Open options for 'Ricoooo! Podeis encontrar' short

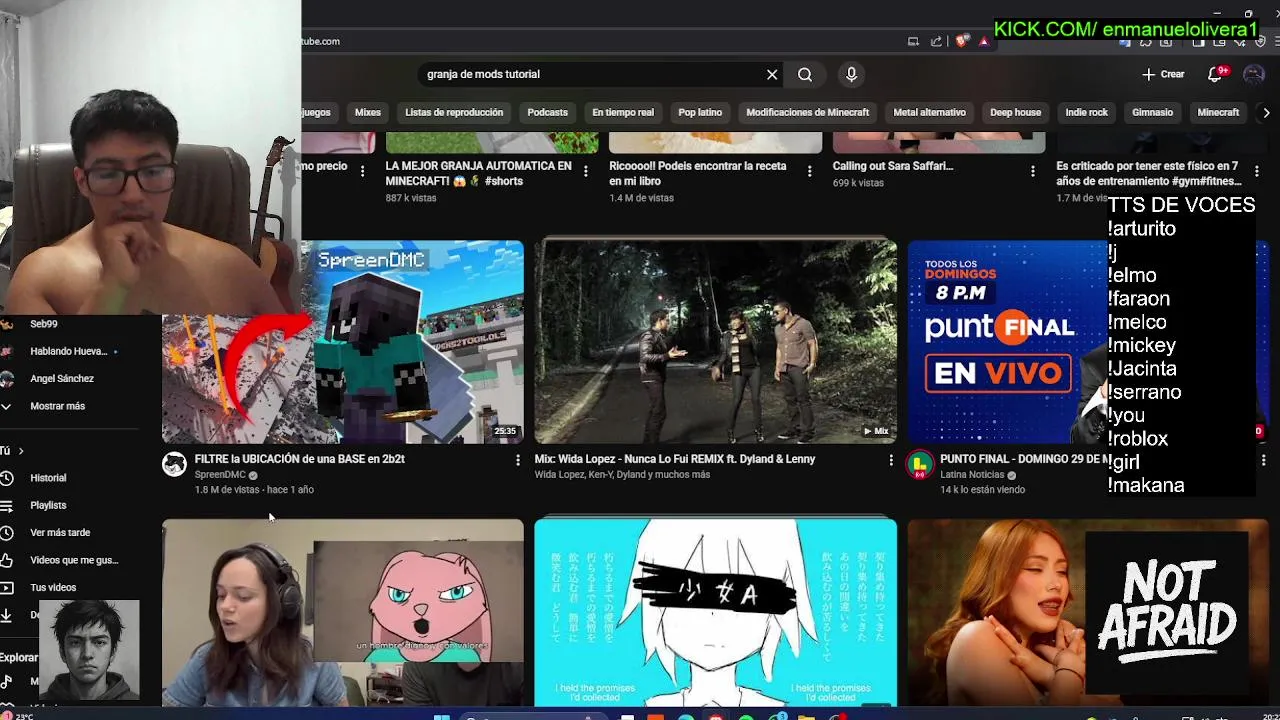coord(810,172)
